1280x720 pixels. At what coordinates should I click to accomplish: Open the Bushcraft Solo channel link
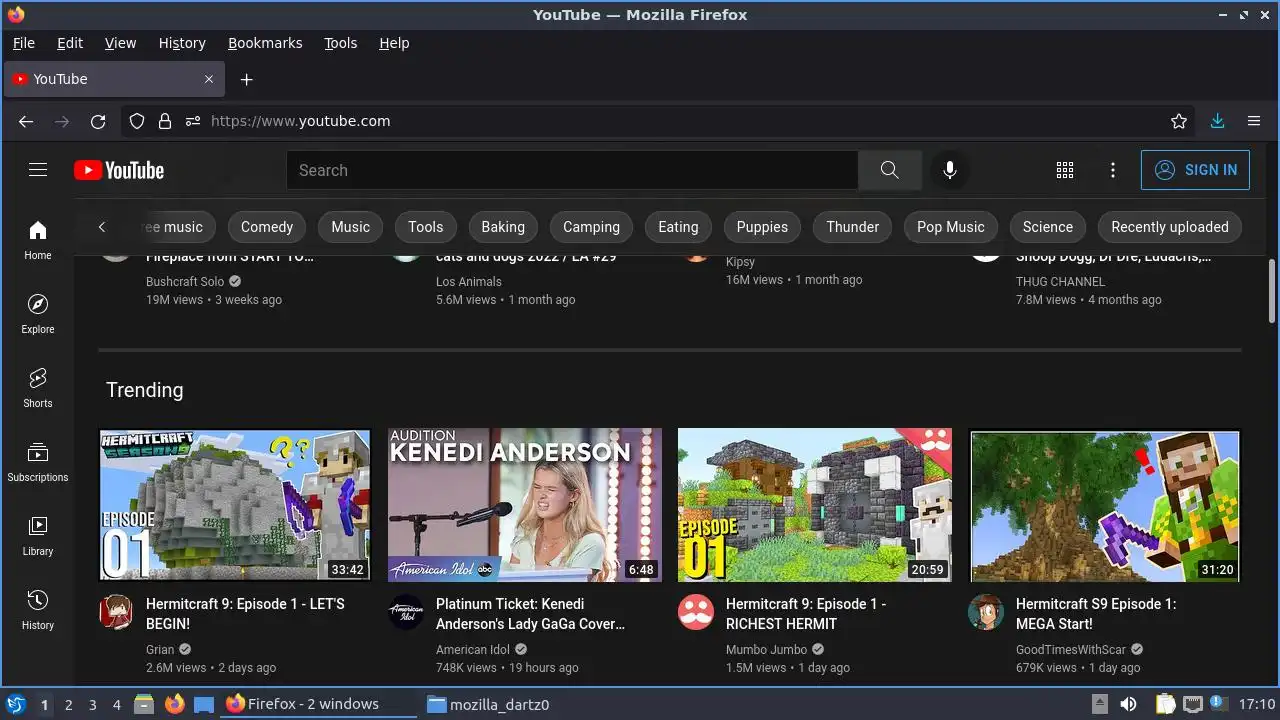pos(185,282)
